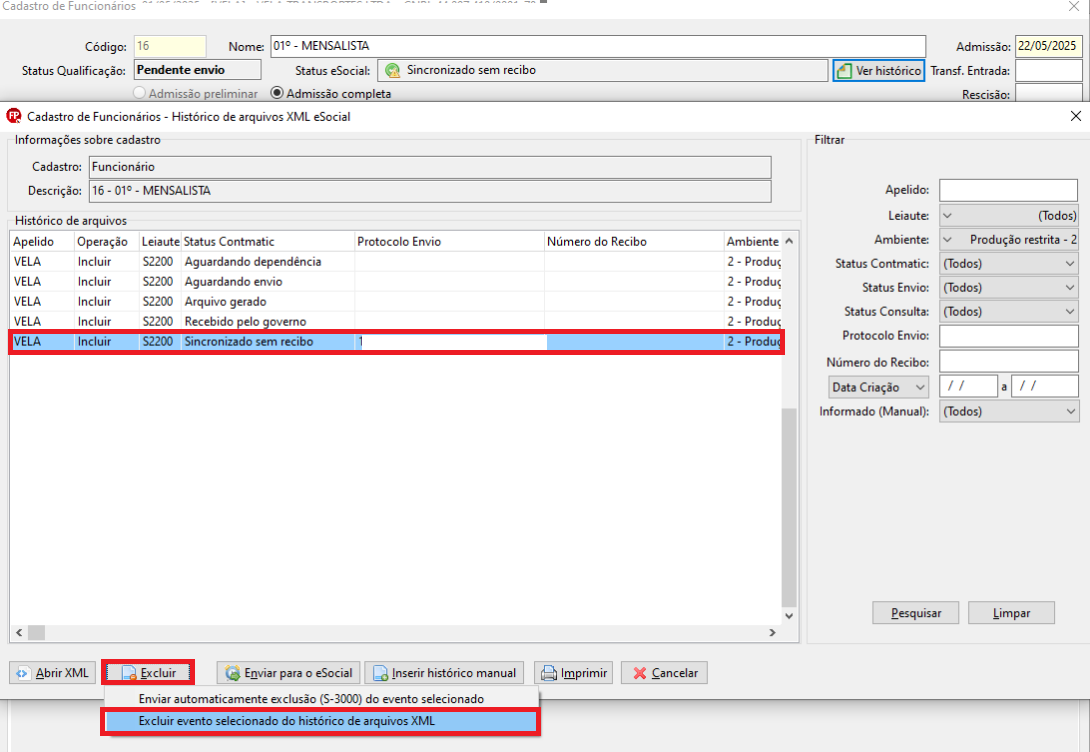
Task: Click the Código field showing 16
Action: click(170, 46)
